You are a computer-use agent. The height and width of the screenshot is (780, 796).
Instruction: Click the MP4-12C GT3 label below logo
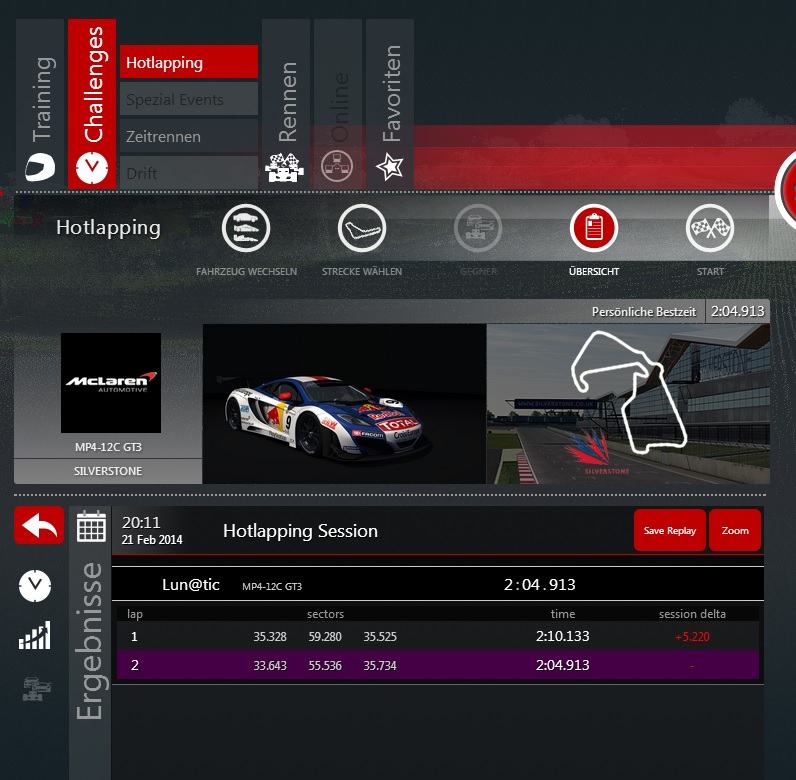pyautogui.click(x=108, y=447)
